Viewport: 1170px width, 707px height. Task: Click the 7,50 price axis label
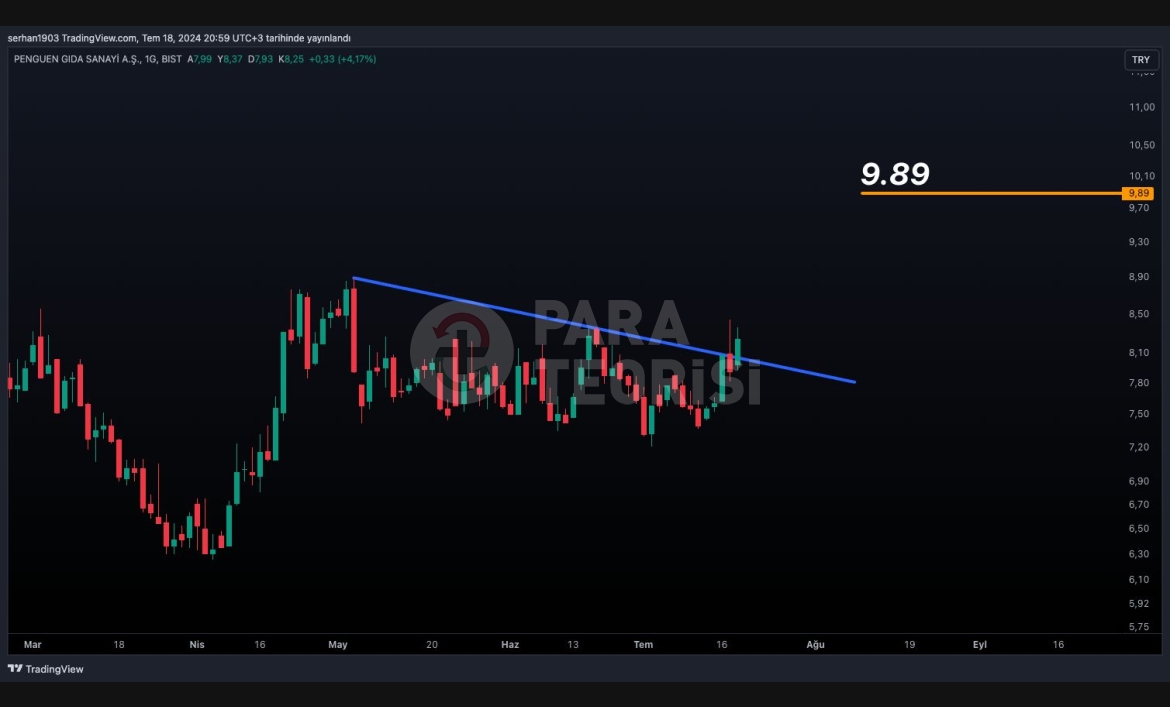pos(1139,414)
